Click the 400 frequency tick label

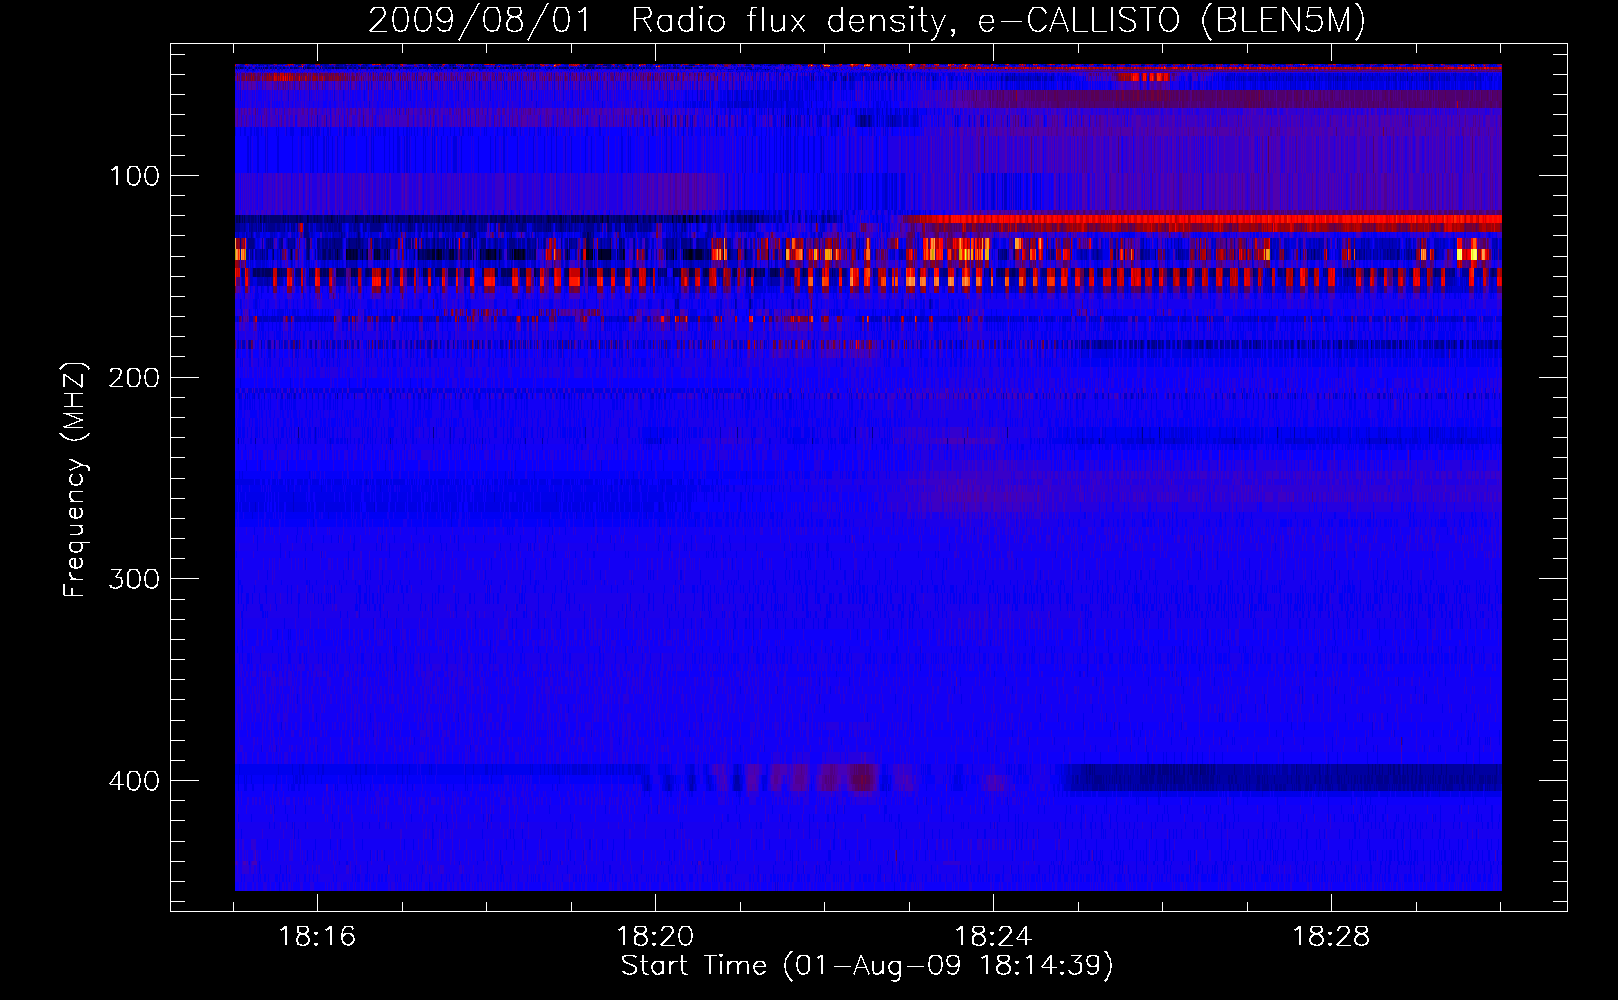point(134,781)
